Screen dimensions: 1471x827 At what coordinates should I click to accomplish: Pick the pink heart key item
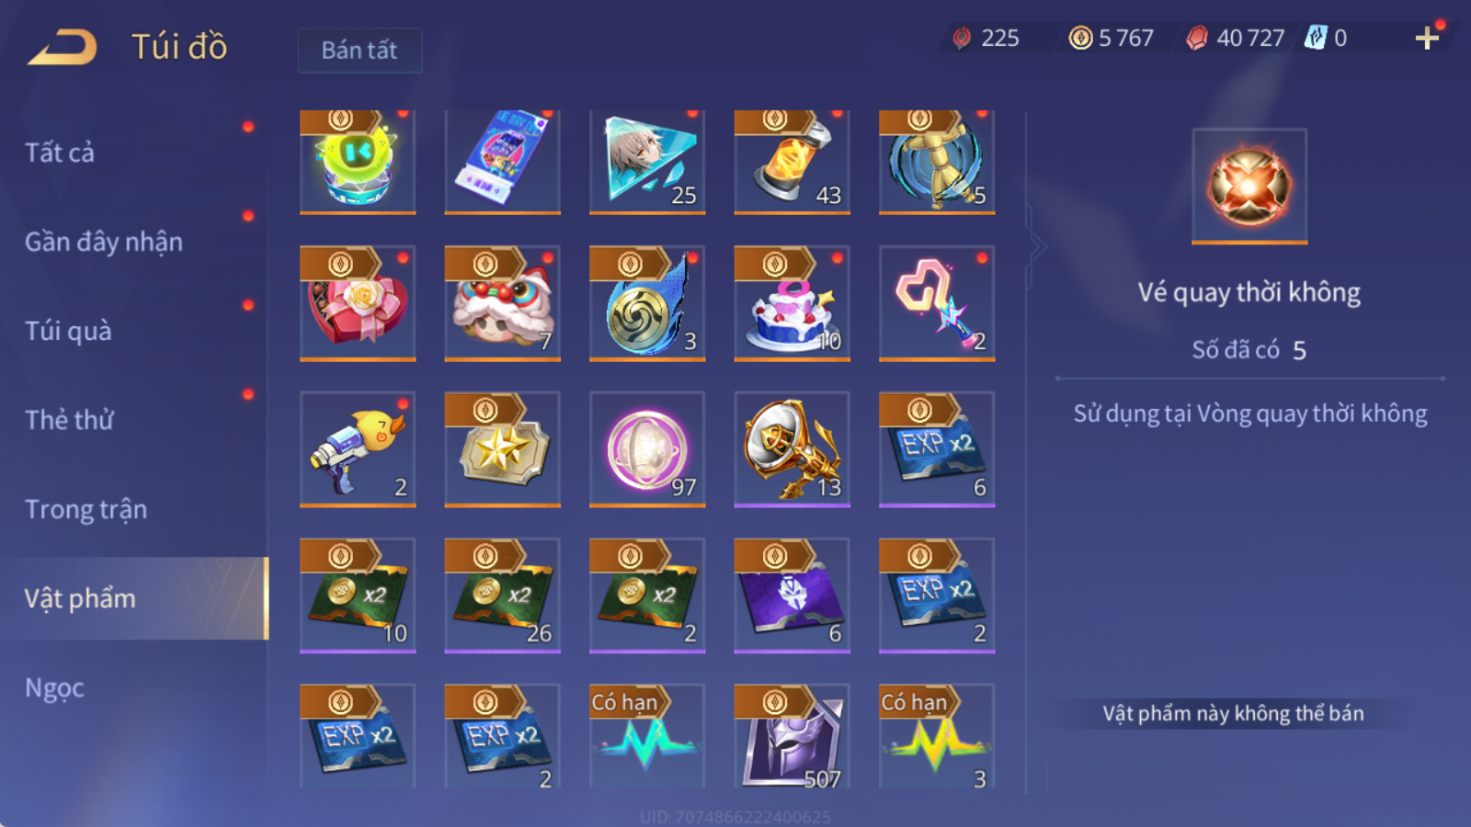[x=937, y=303]
